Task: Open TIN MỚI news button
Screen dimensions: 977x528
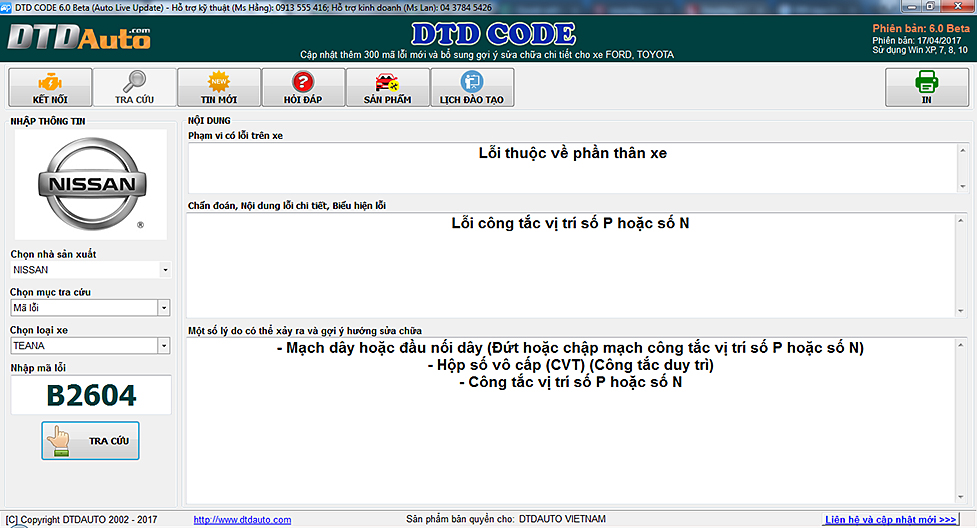Action: coord(219,87)
